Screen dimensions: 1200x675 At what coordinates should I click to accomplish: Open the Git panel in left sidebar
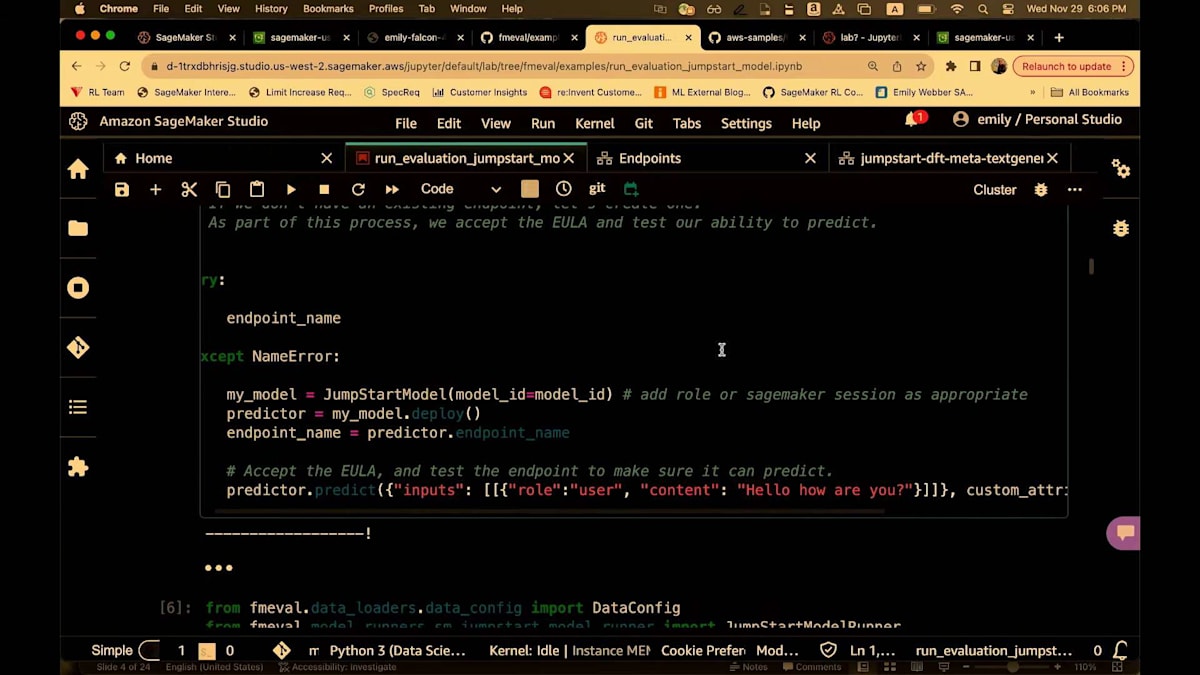click(x=78, y=347)
